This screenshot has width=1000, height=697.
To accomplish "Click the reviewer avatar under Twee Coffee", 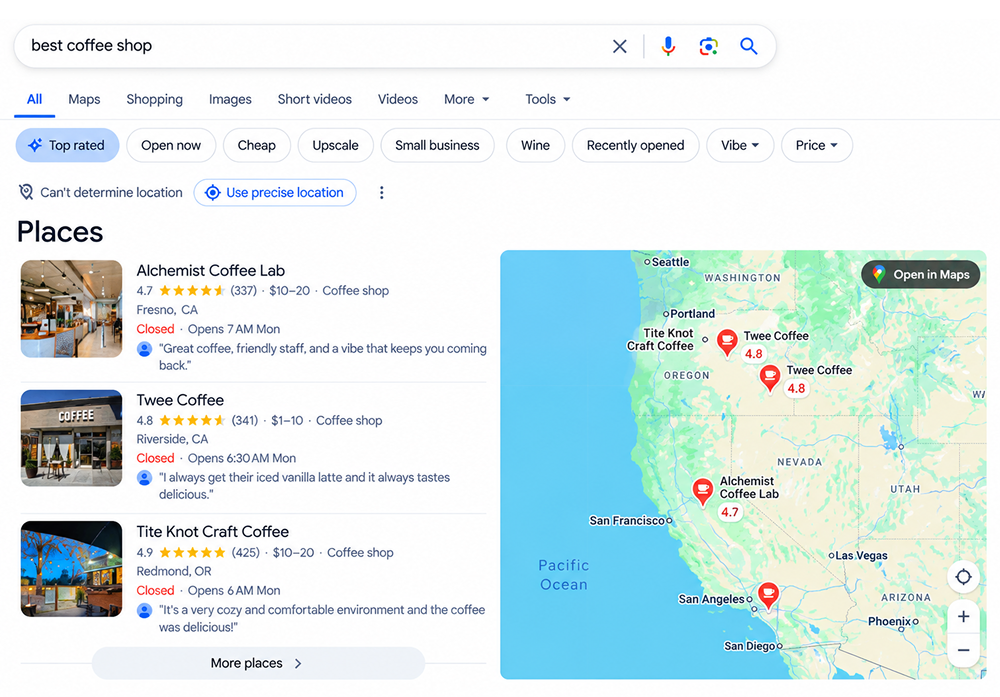I will pos(145,478).
